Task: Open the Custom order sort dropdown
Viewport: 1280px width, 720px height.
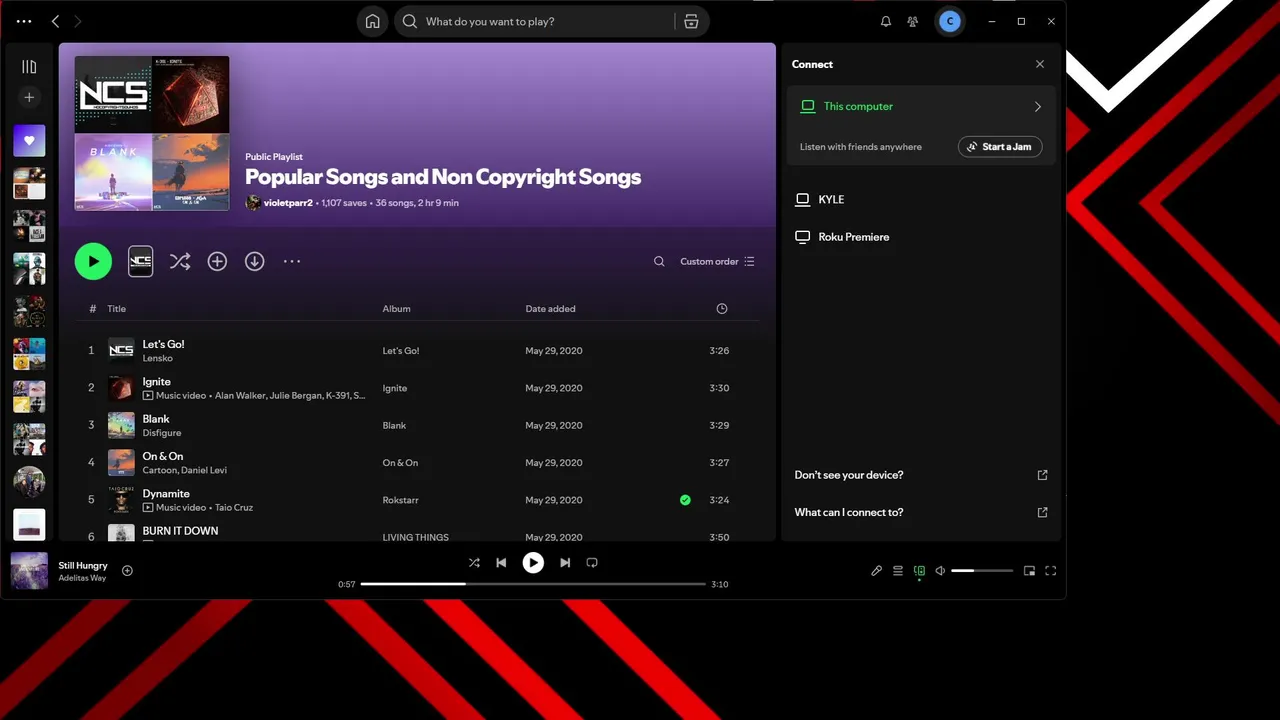Action: [x=717, y=261]
